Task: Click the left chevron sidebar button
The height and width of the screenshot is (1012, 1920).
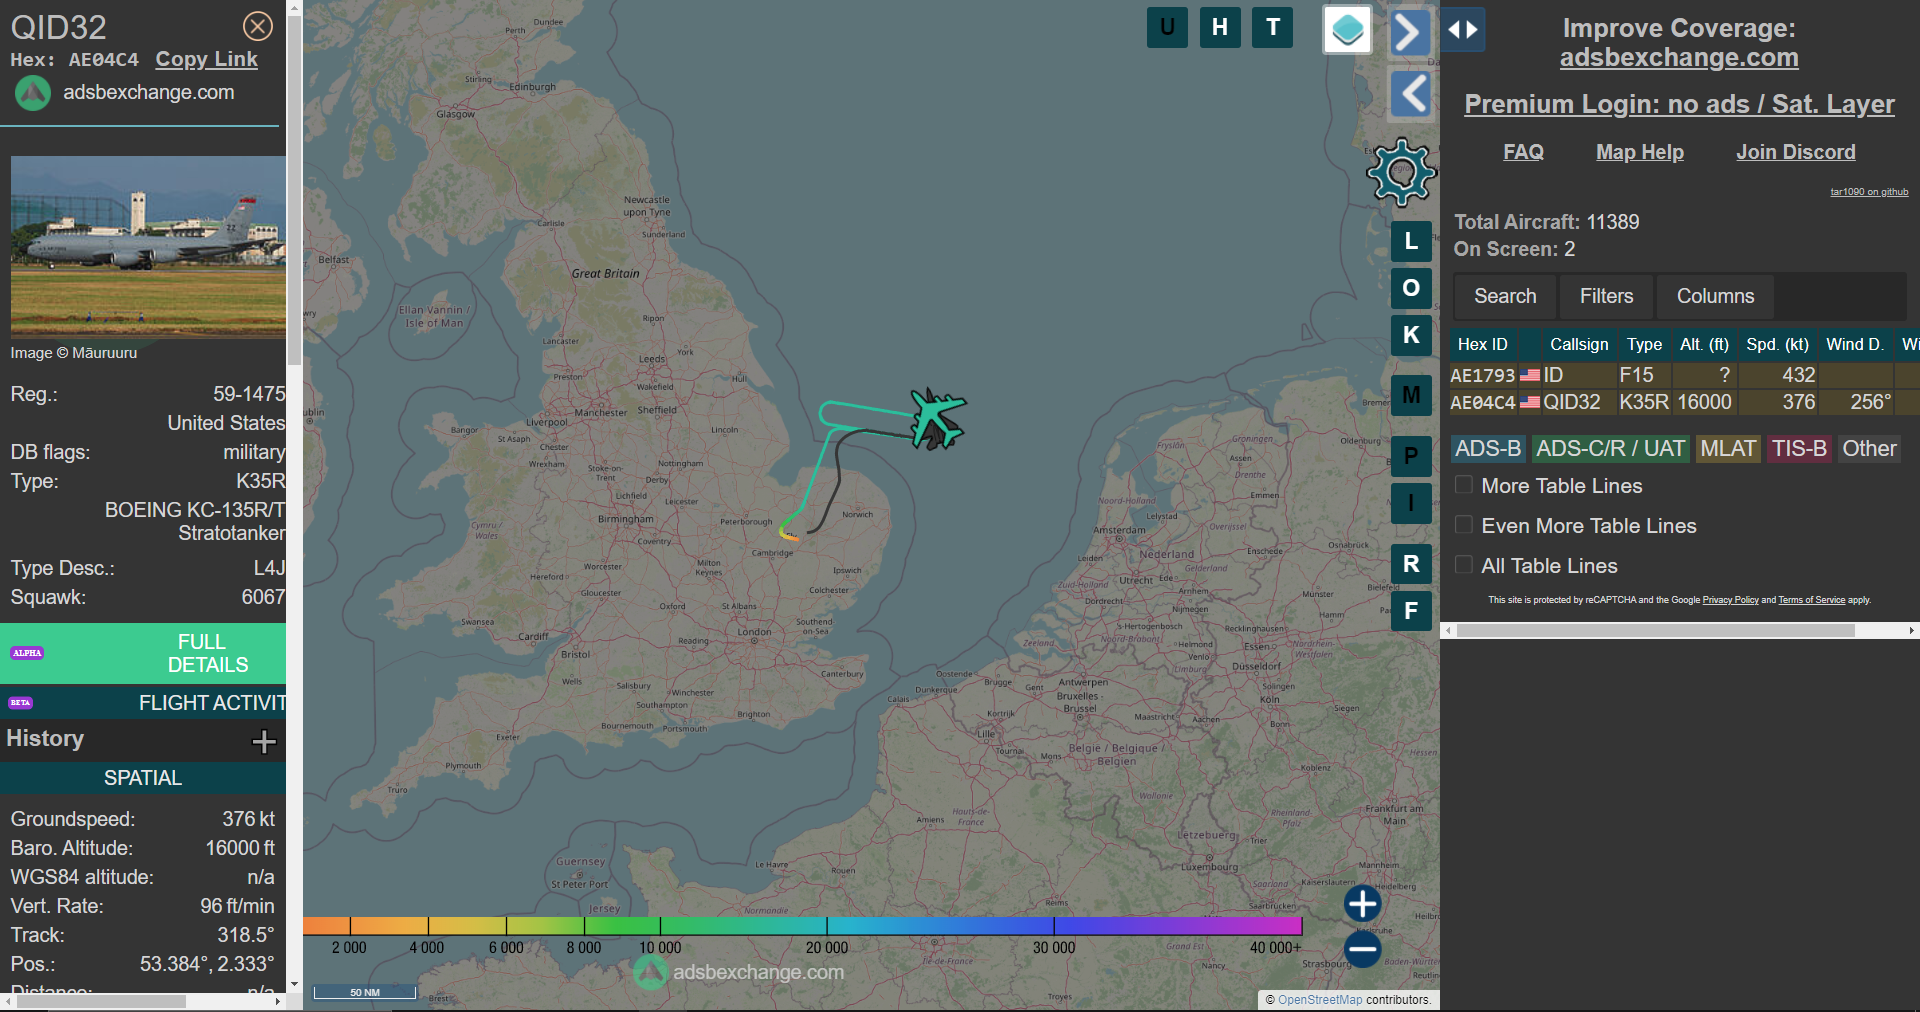Action: coord(1412,95)
